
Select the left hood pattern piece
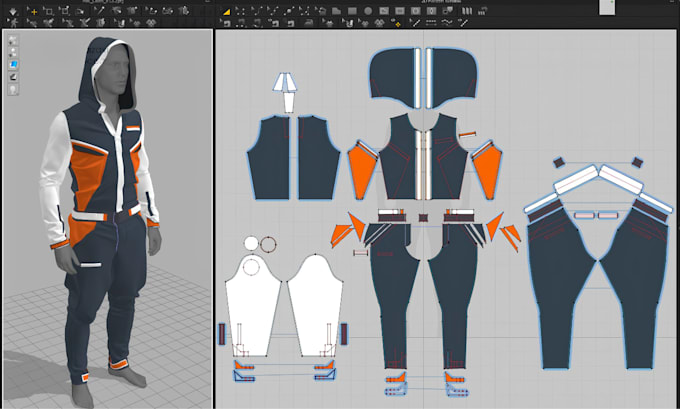[392, 78]
